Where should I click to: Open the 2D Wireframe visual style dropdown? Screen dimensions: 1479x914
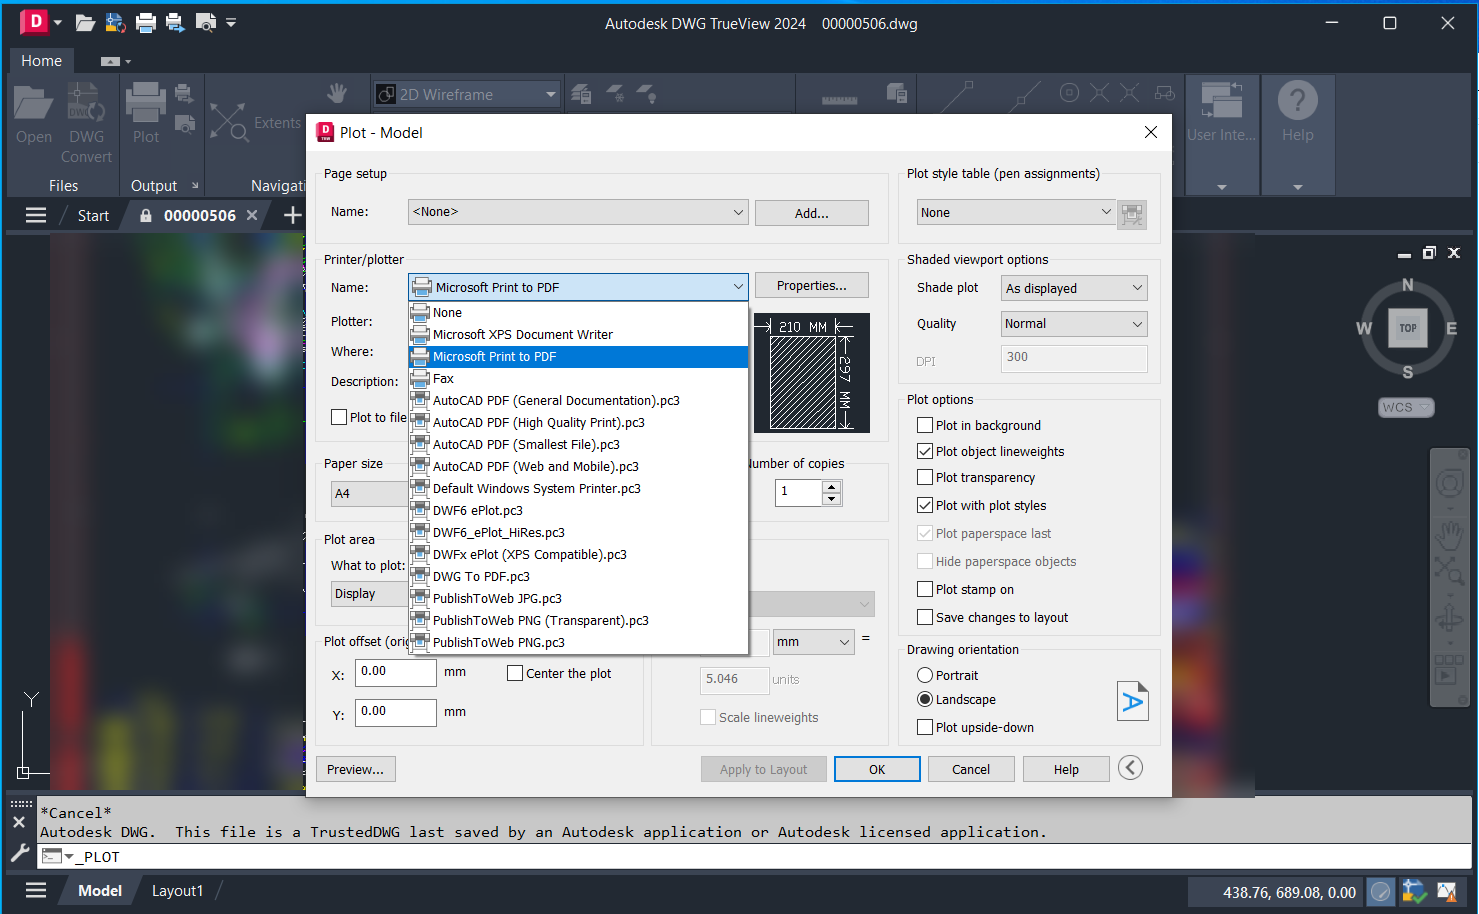point(467,94)
